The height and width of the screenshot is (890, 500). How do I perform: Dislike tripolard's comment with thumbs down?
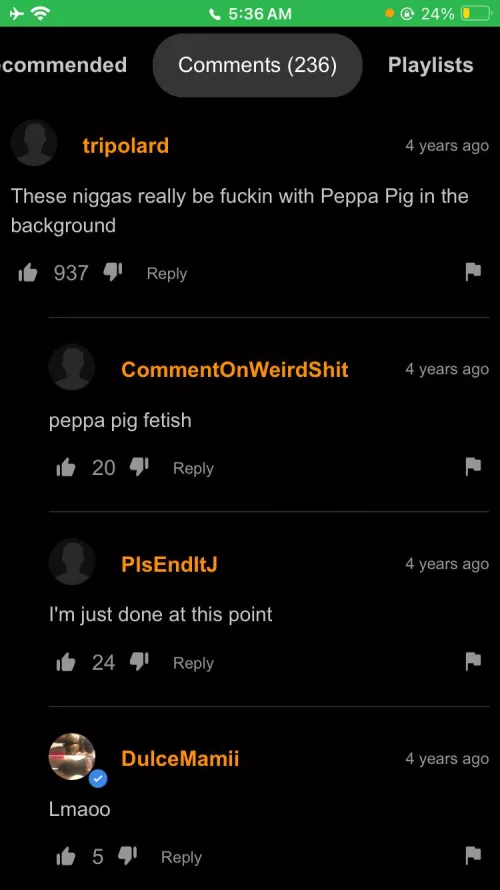click(112, 273)
